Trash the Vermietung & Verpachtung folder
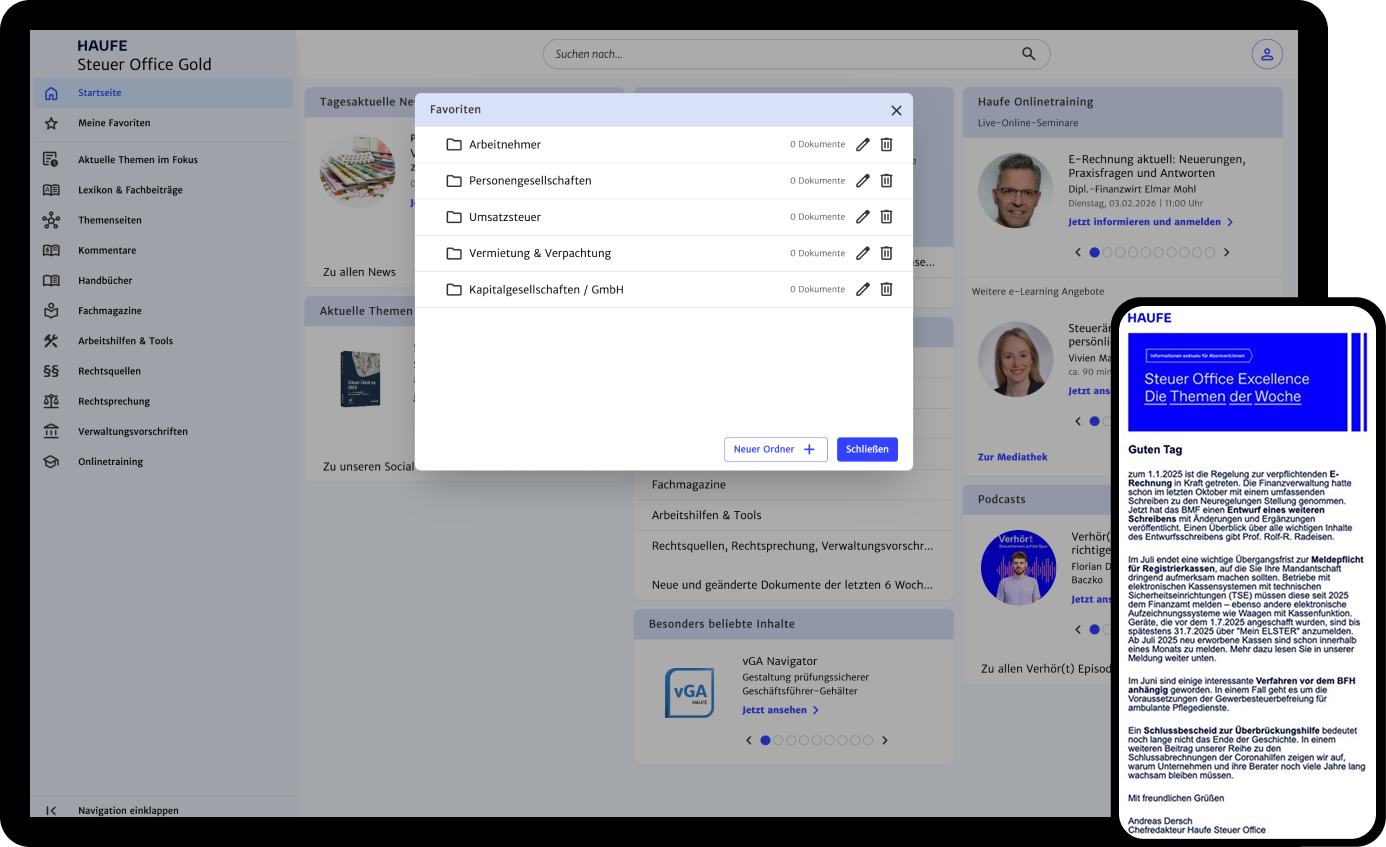Image resolution: width=1386 pixels, height=847 pixels. [x=886, y=253]
